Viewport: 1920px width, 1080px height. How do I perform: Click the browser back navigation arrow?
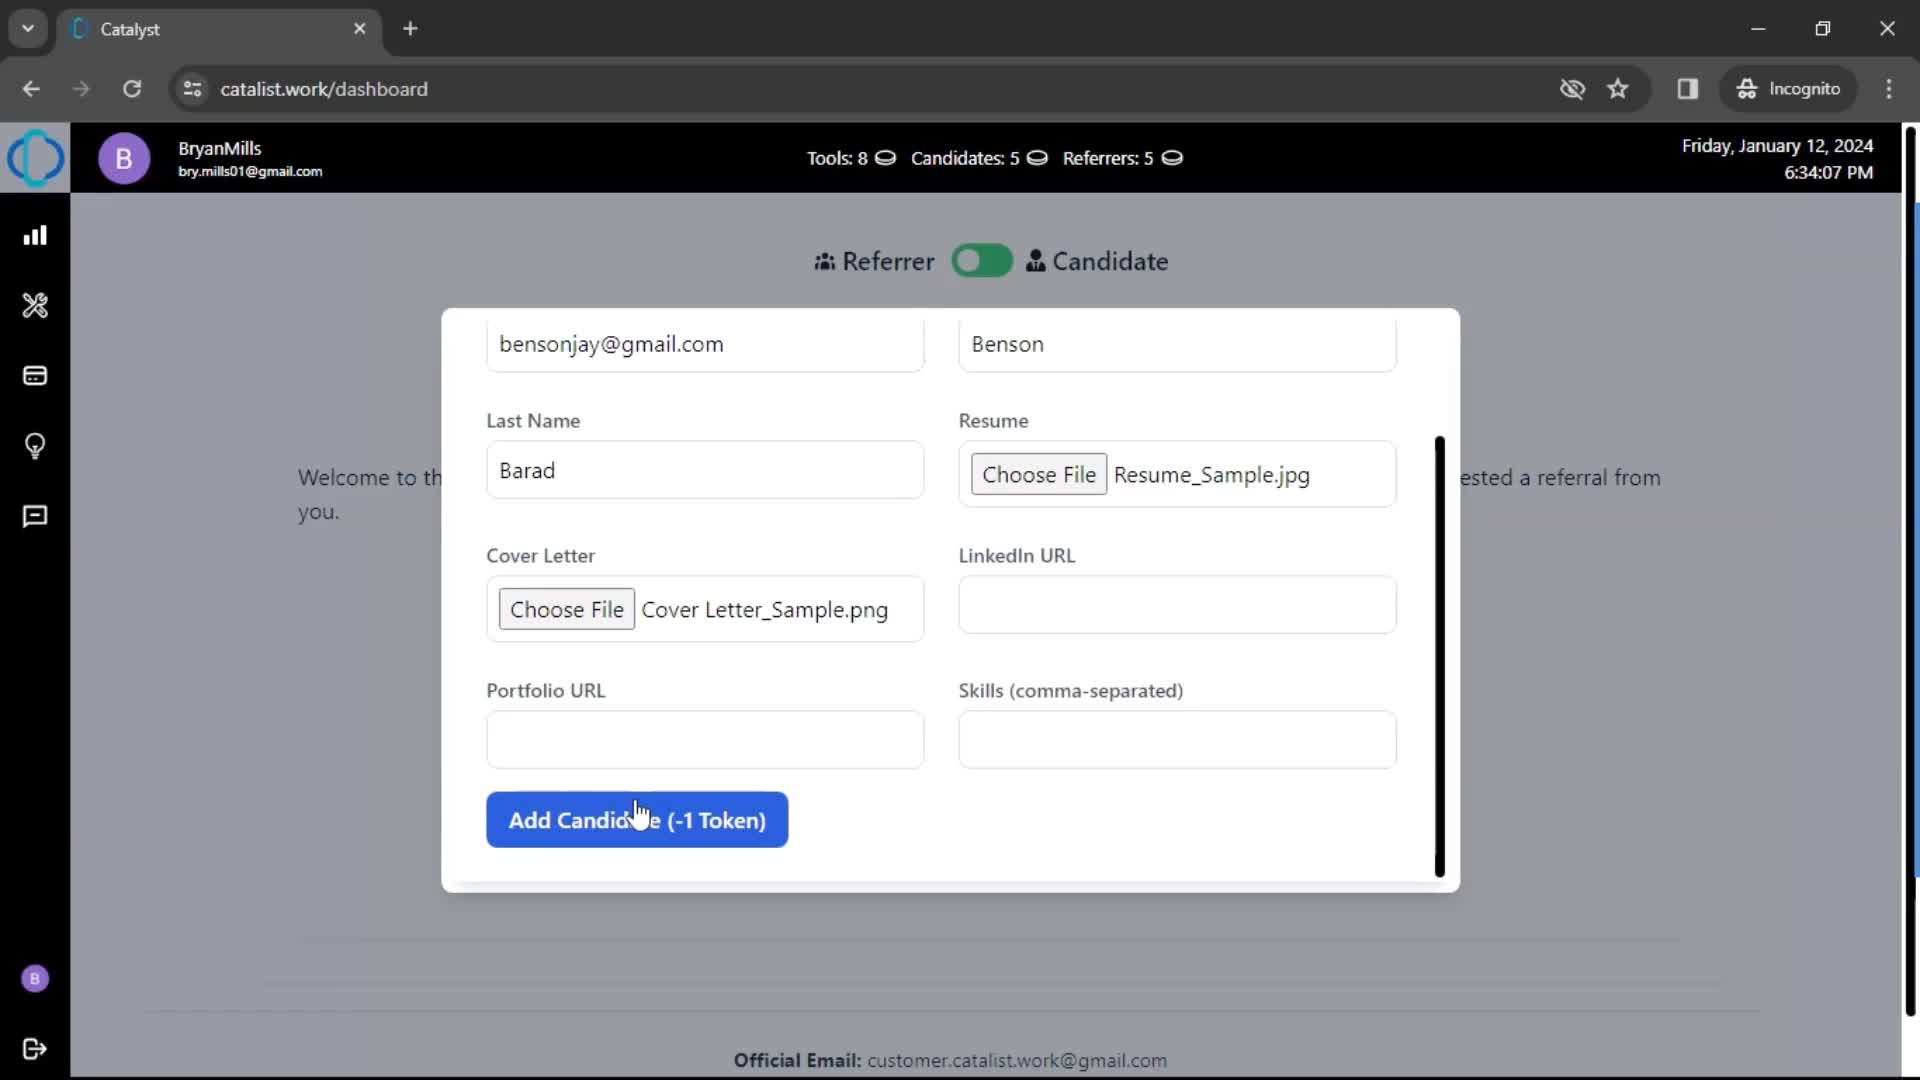(x=32, y=88)
